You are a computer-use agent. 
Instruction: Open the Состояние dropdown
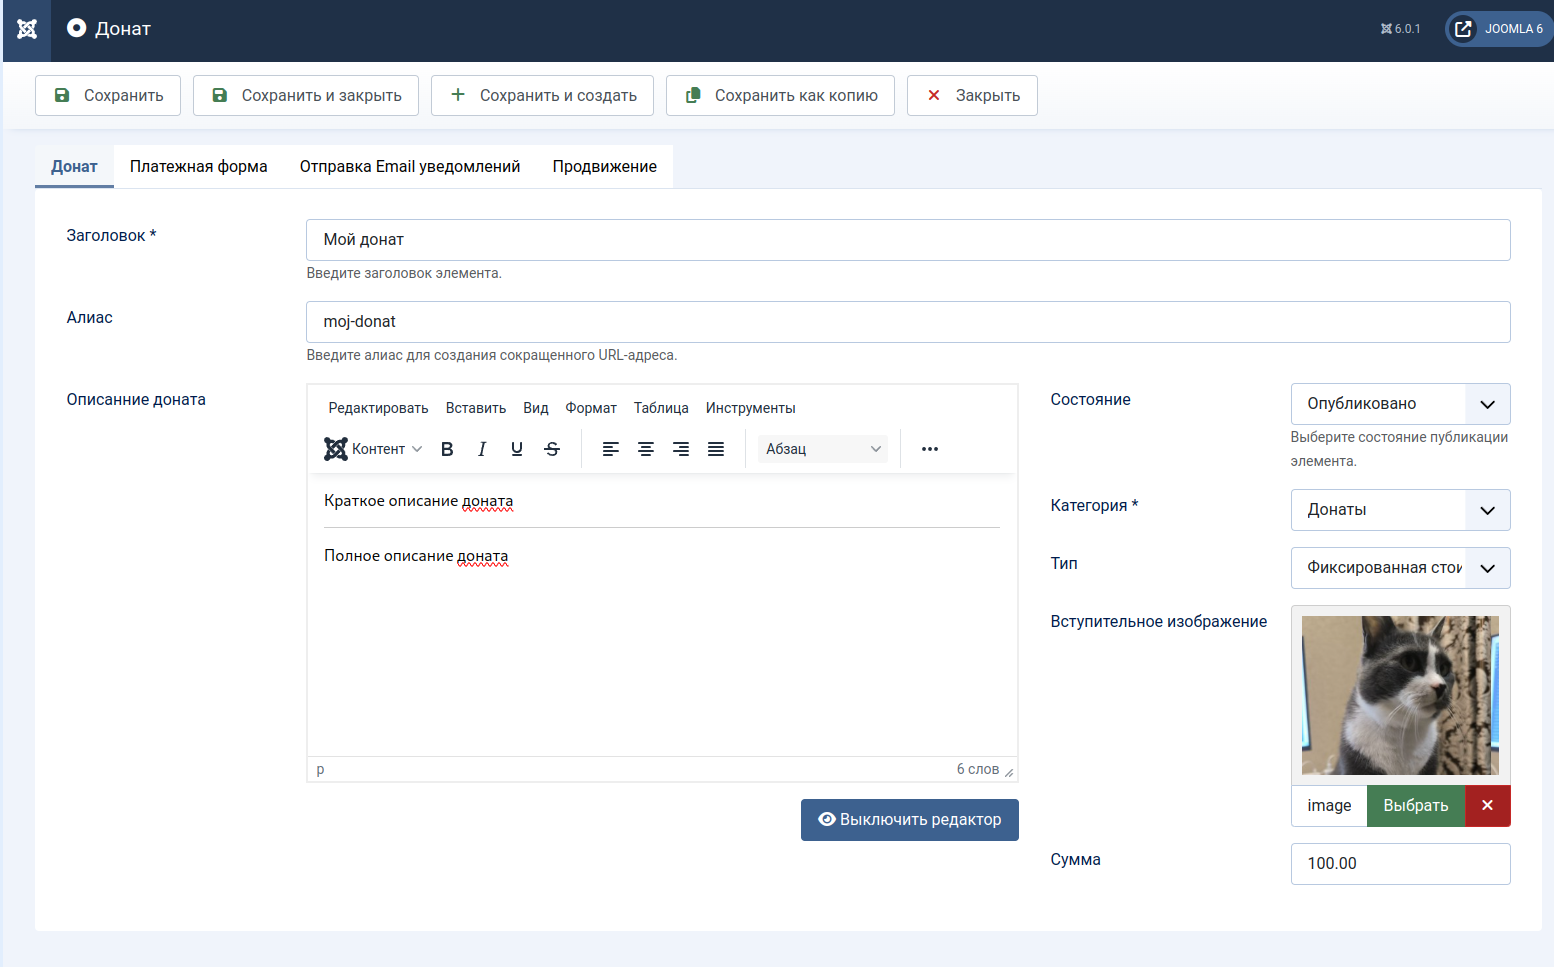(1400, 404)
